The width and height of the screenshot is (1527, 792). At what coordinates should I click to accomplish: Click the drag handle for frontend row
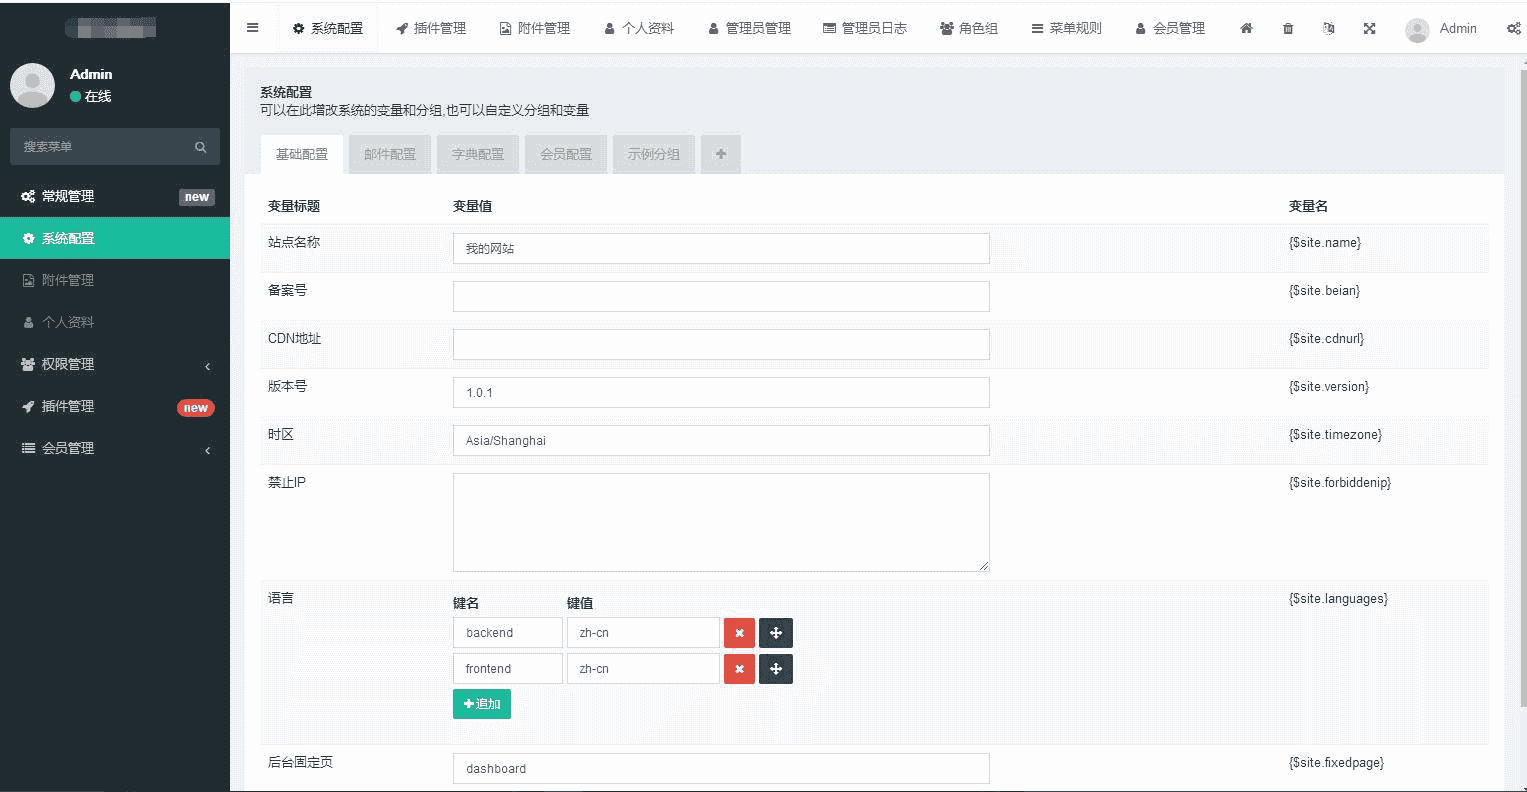tap(776, 669)
